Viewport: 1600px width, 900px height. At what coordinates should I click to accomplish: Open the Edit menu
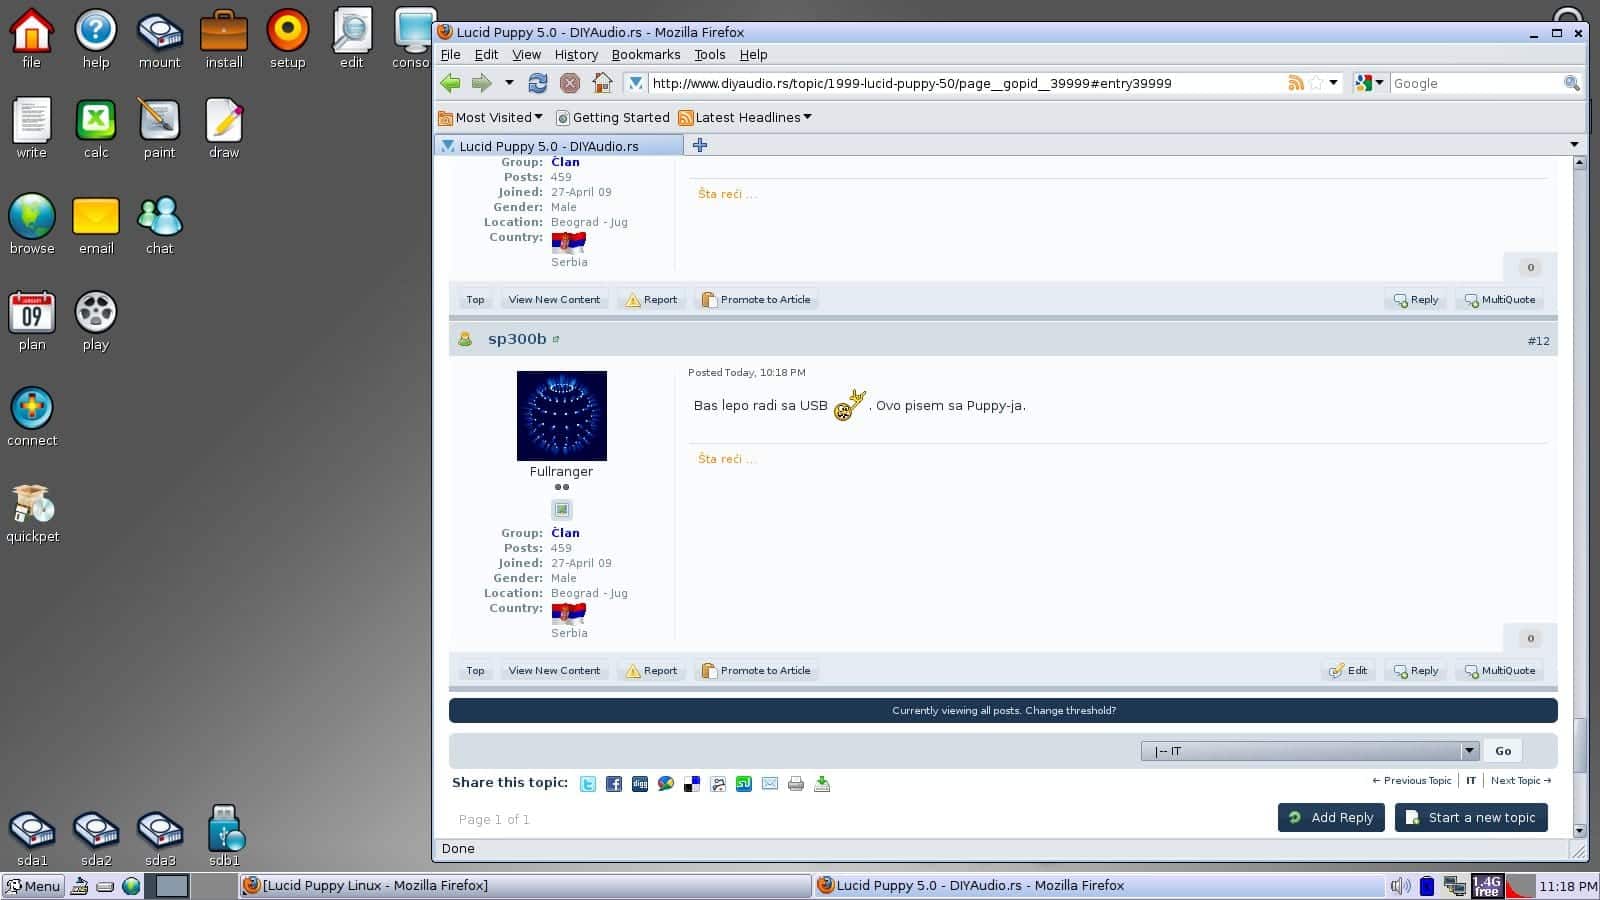[486, 55]
